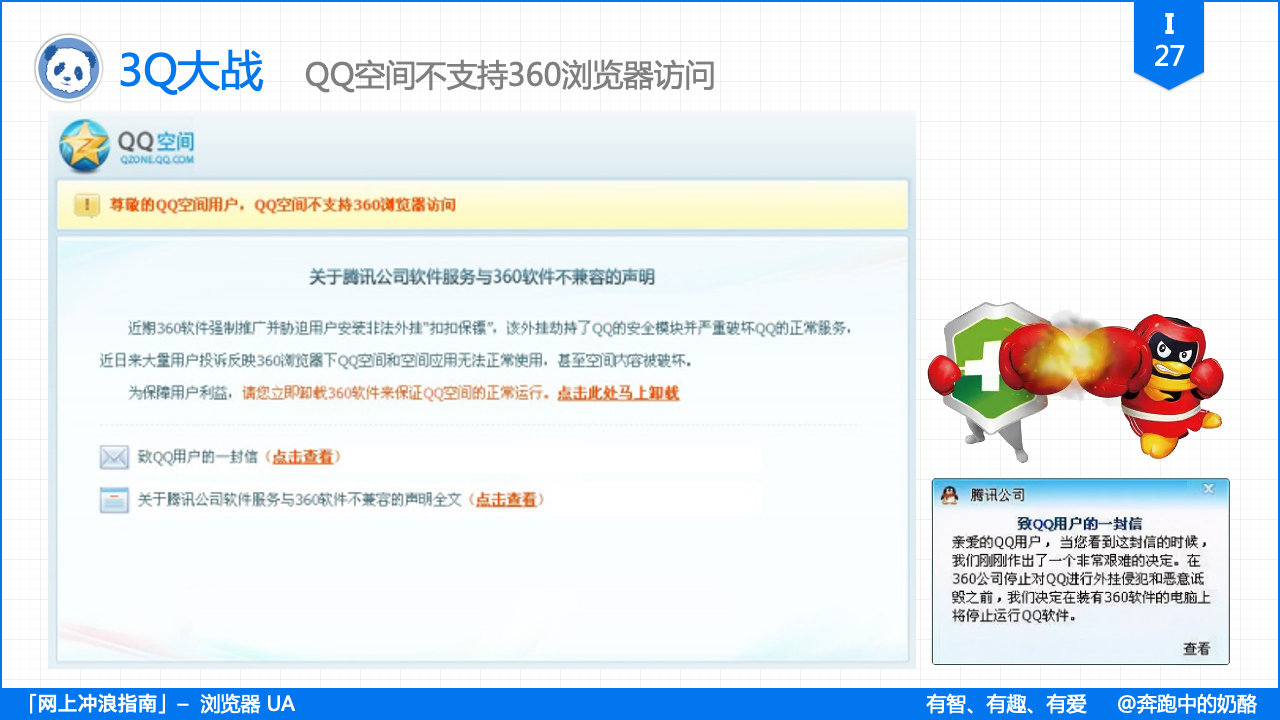
Task: Select the envelope icon beside 致QQ用户的一封信
Action: (113, 456)
